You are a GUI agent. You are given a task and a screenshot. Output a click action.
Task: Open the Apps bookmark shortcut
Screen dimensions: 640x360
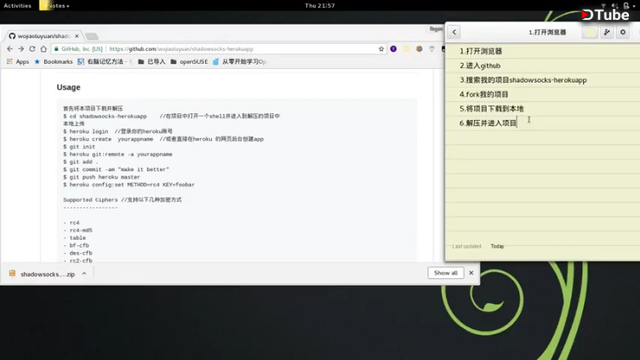[18, 62]
